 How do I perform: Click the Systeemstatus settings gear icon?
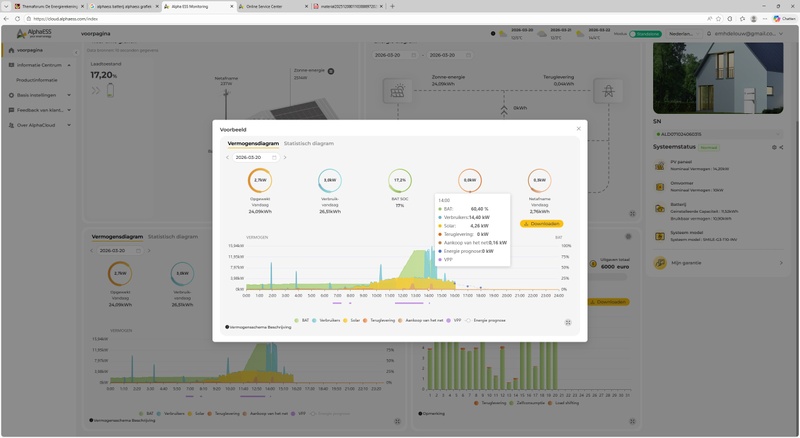[x=774, y=148]
